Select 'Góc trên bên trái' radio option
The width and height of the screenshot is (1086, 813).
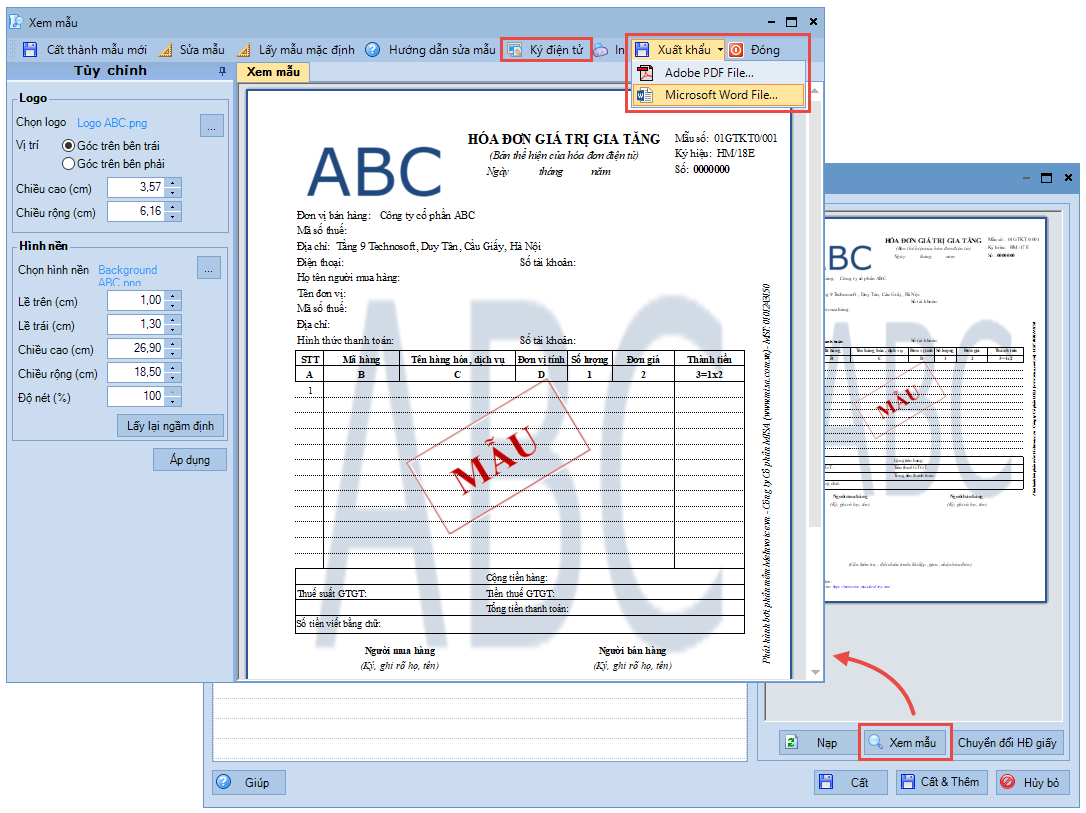tap(69, 146)
